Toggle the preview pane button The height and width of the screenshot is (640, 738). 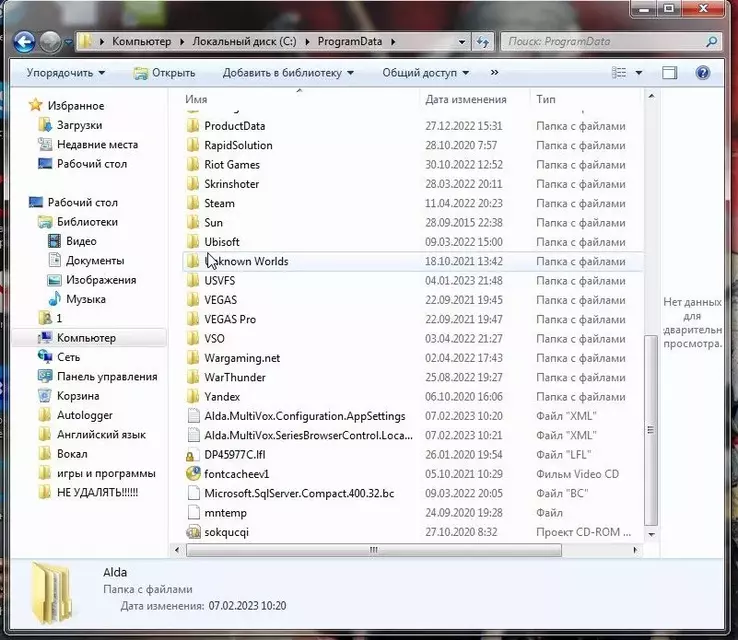coord(669,72)
